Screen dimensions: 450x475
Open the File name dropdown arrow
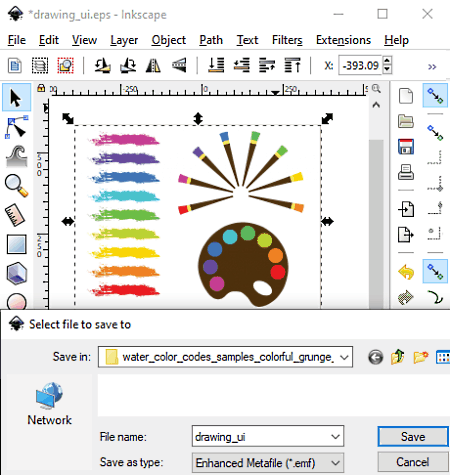(x=335, y=436)
